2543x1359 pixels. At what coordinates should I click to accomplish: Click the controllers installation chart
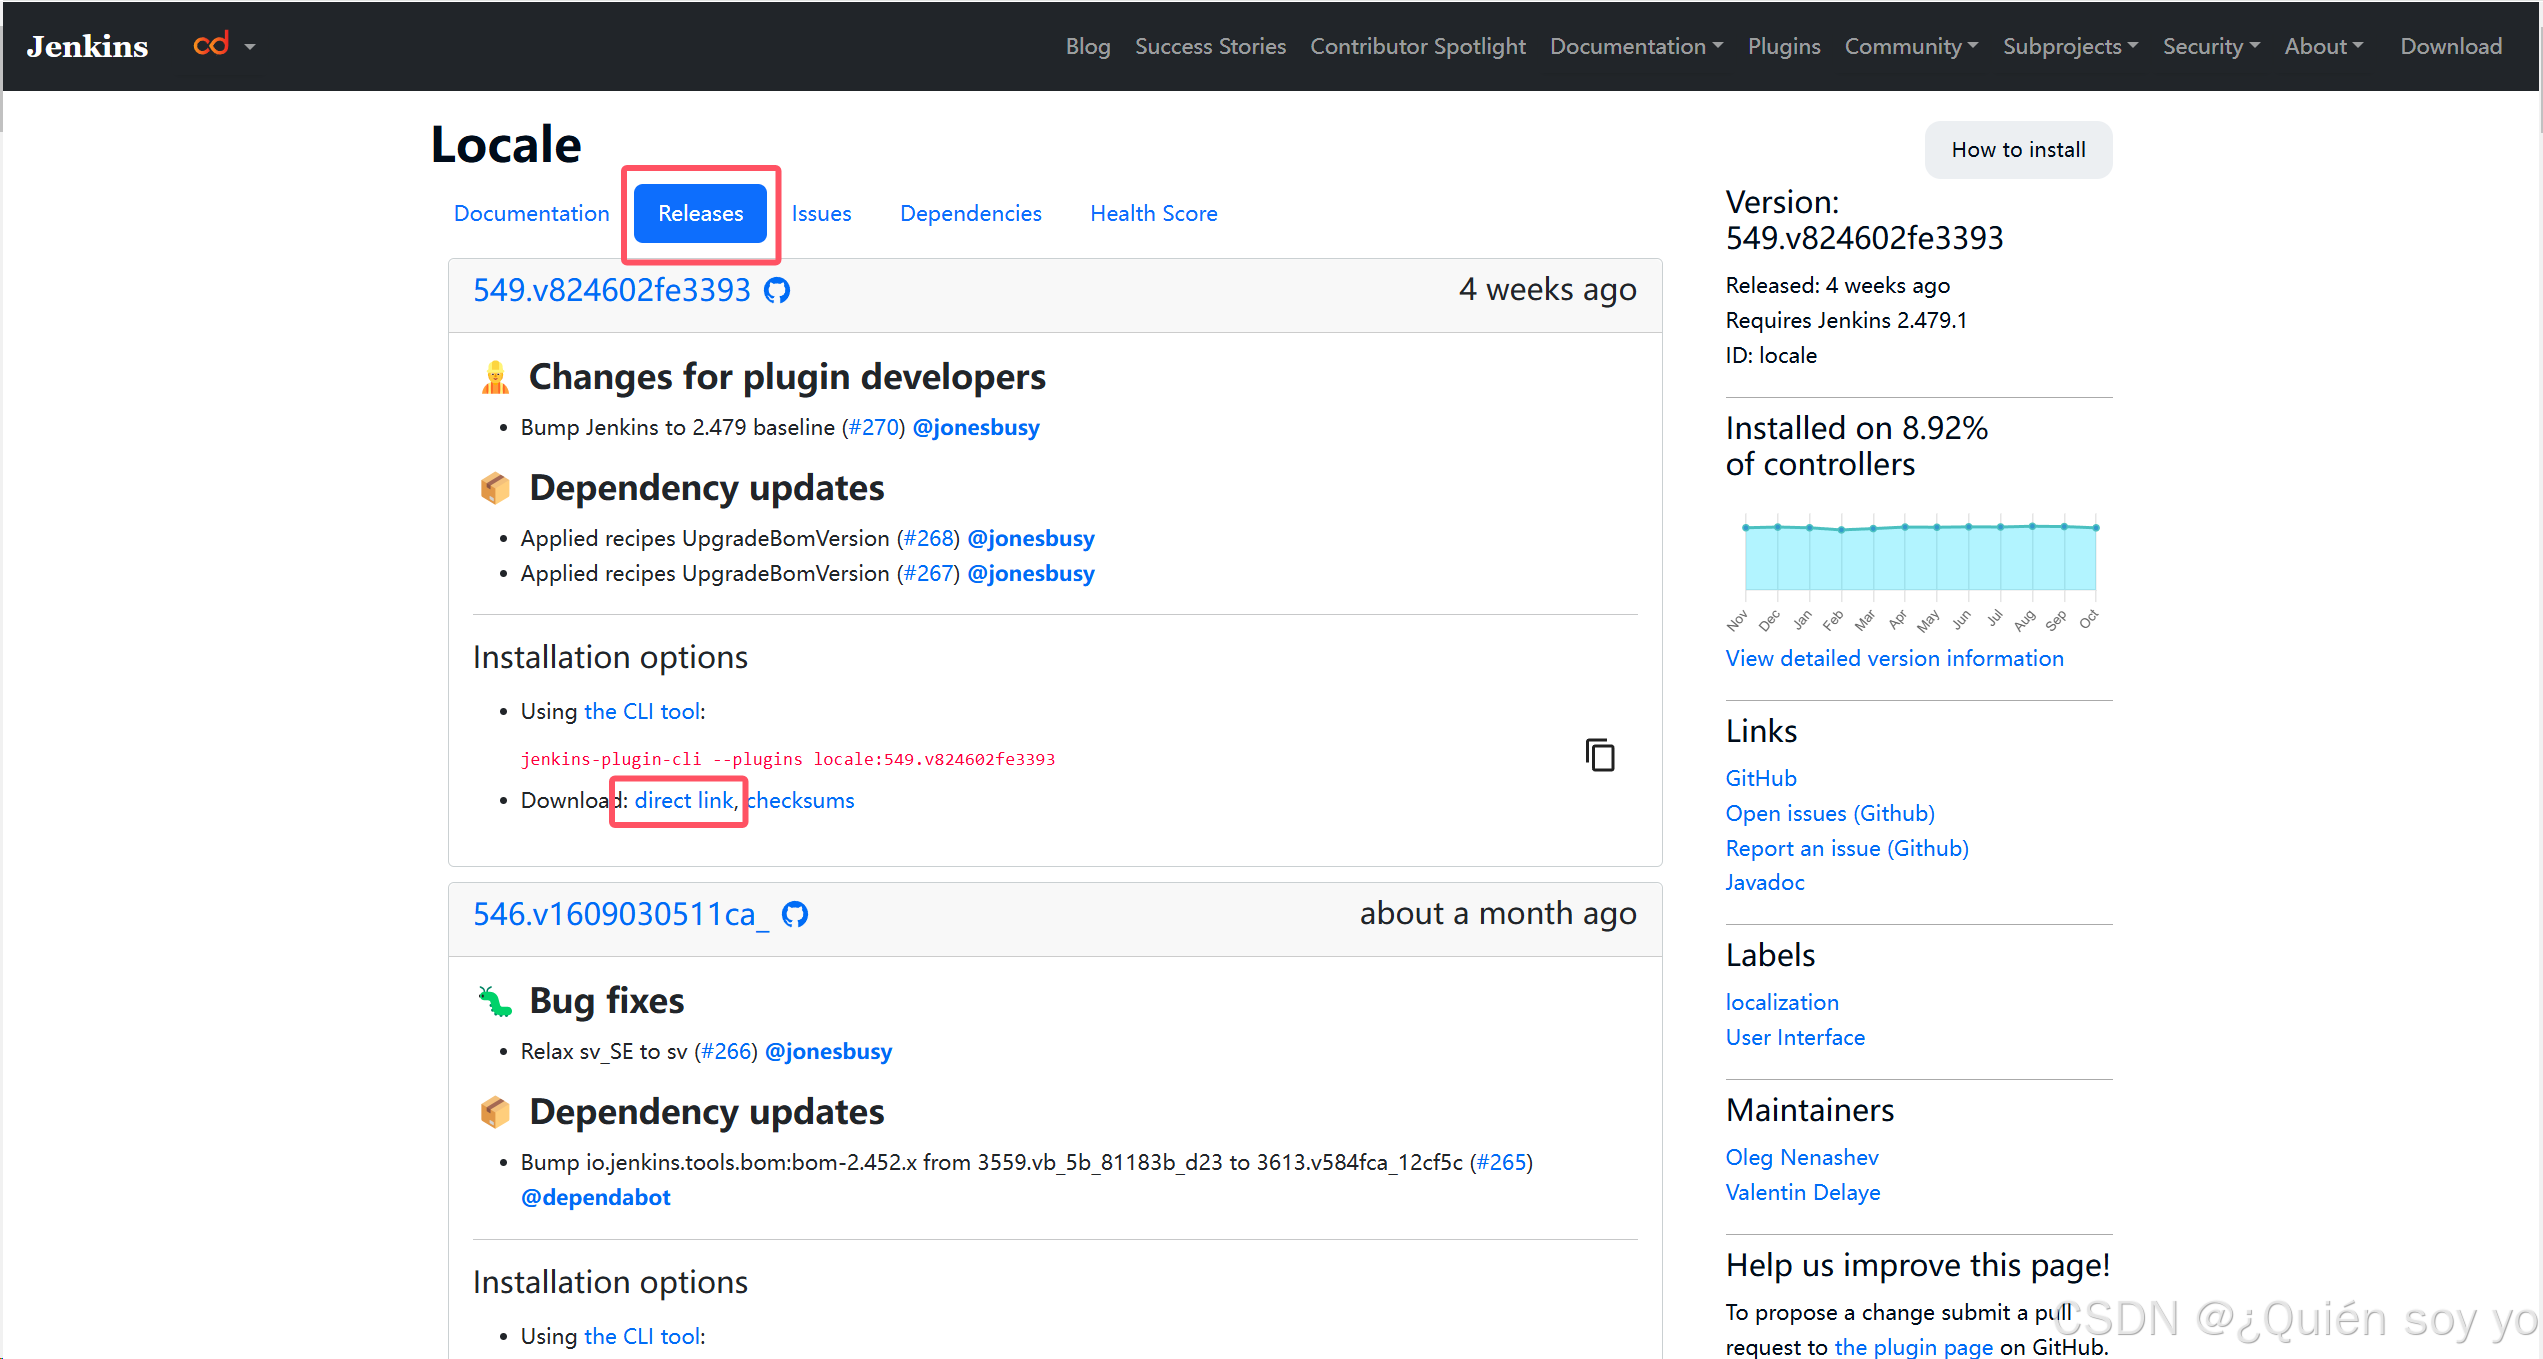click(x=1919, y=572)
